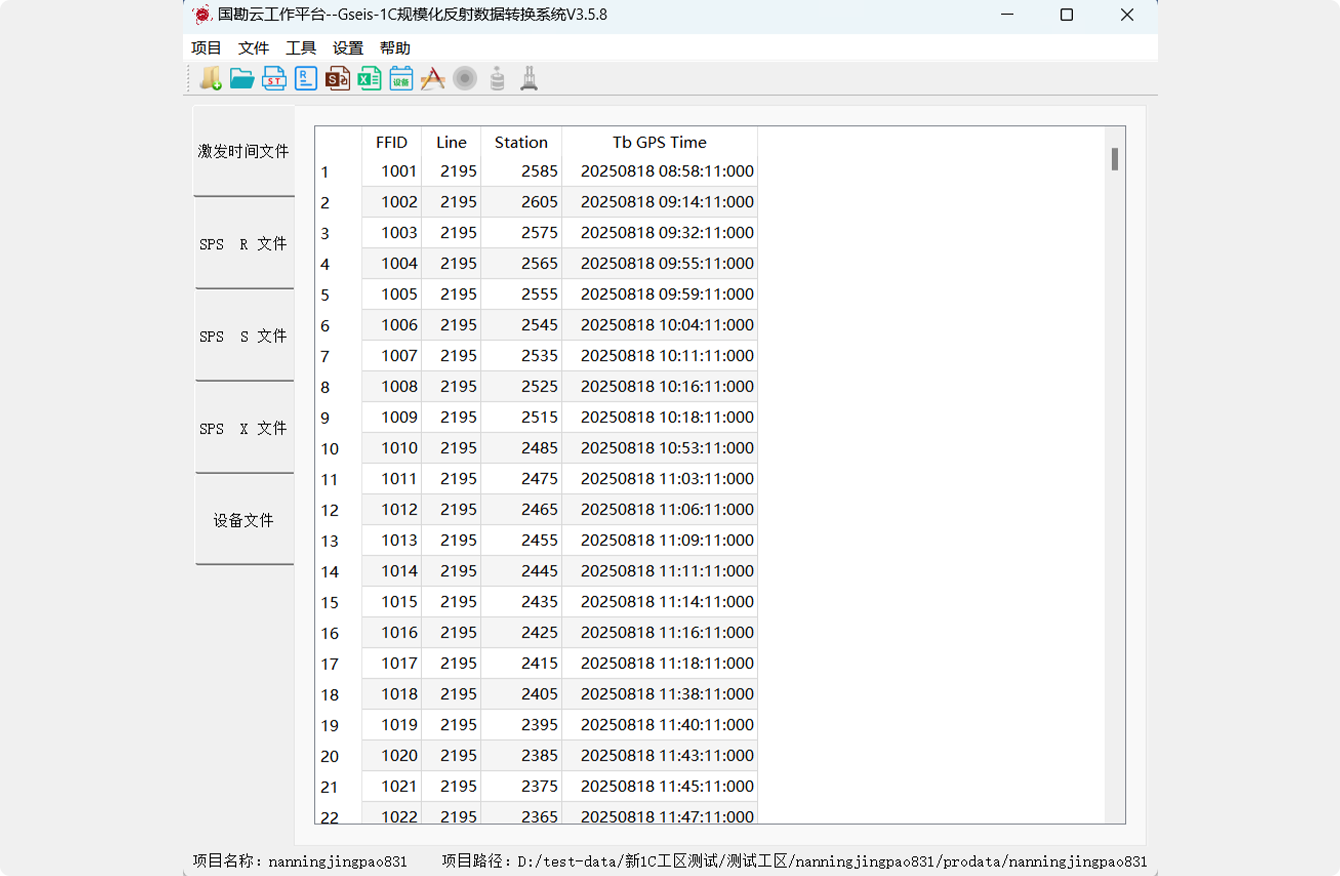Click the new project folder icon
Viewport: 1340px width, 876px height.
click(210, 78)
